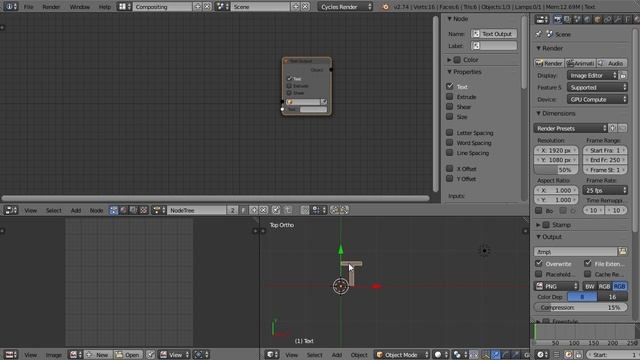Click the Animation render button
640x360 pixels.
(580, 63)
